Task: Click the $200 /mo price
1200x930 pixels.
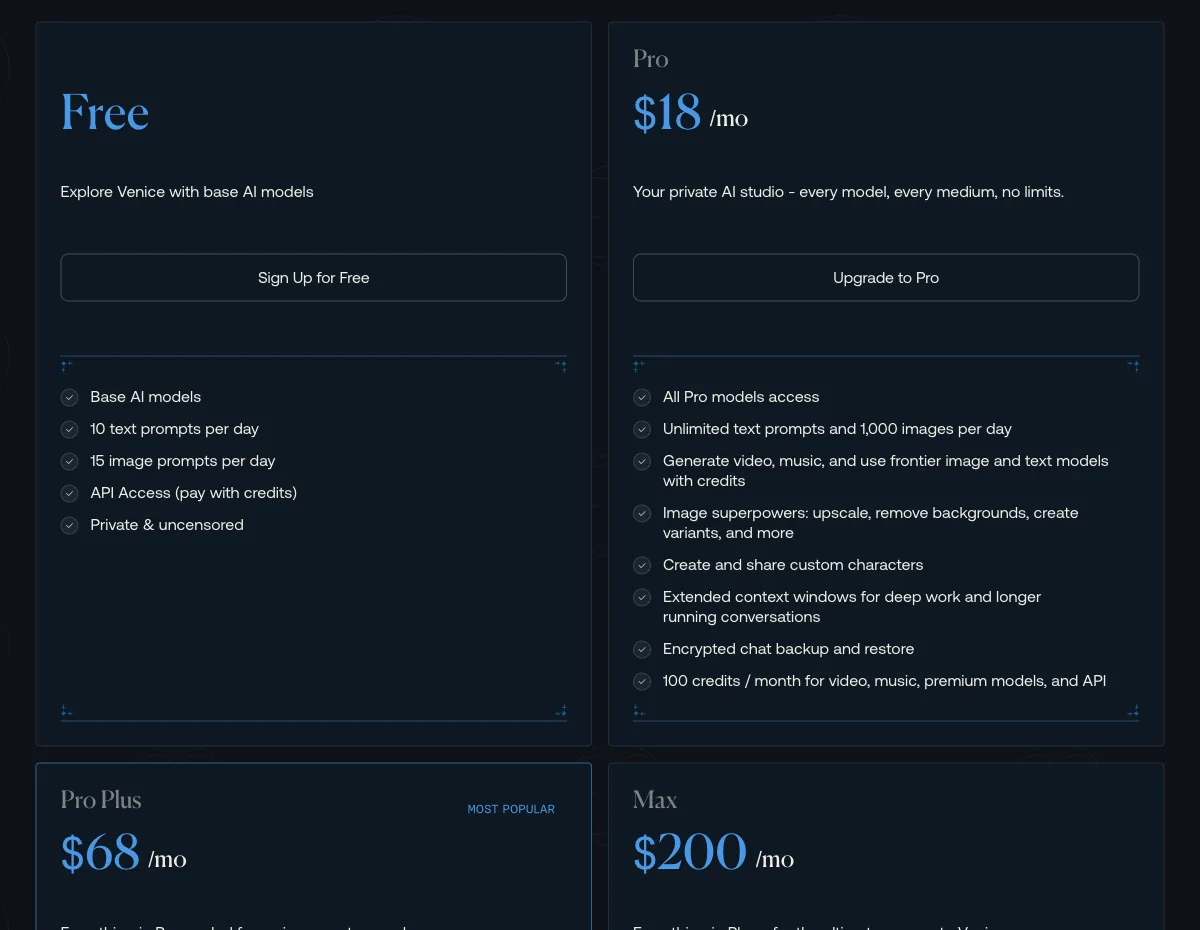Action: pos(714,854)
